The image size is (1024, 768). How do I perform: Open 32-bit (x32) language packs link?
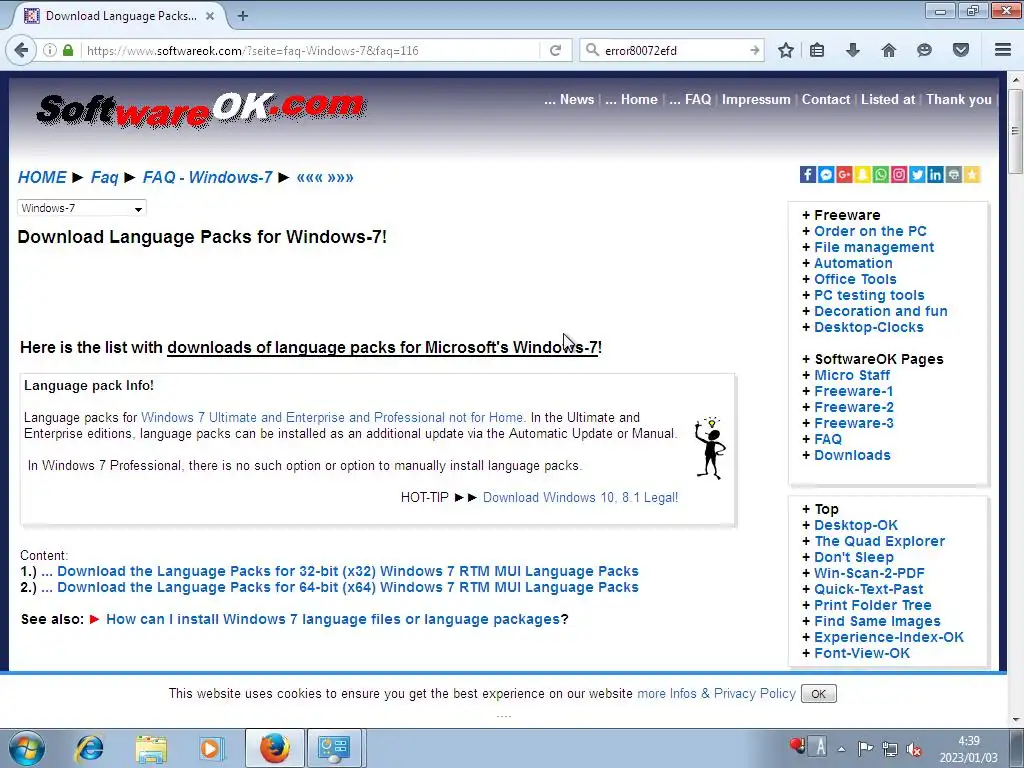347,571
